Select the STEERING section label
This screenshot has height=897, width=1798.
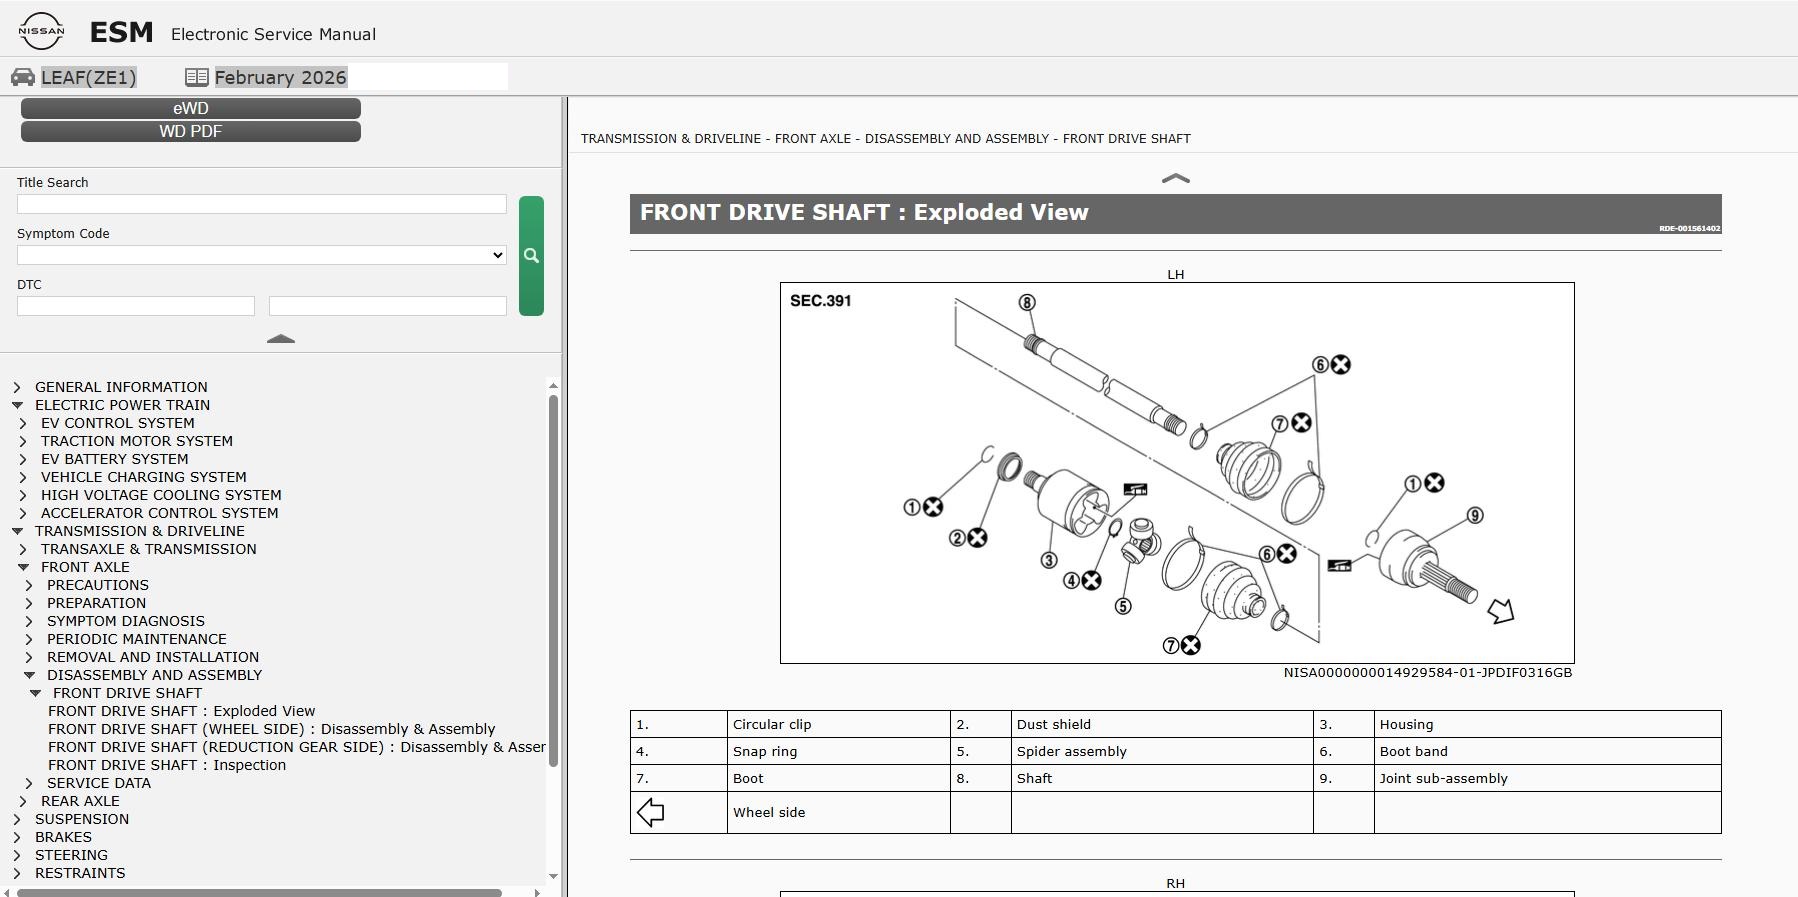point(71,855)
